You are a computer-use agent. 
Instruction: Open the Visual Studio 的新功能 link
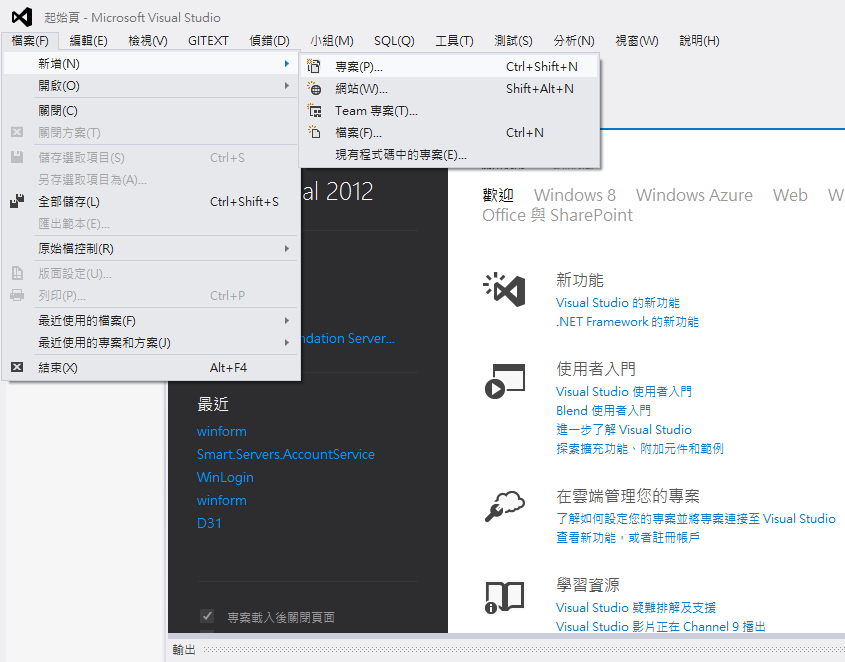tap(618, 302)
